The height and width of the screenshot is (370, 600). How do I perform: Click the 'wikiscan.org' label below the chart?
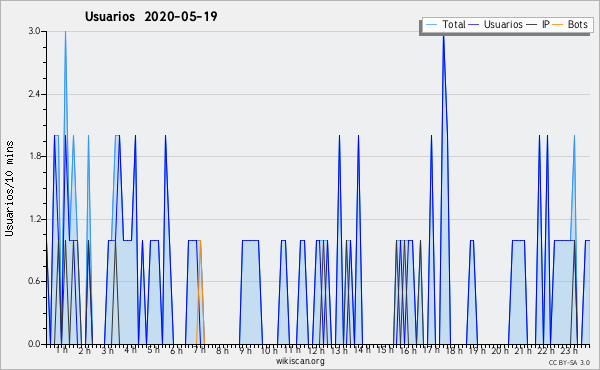pyautogui.click(x=300, y=360)
